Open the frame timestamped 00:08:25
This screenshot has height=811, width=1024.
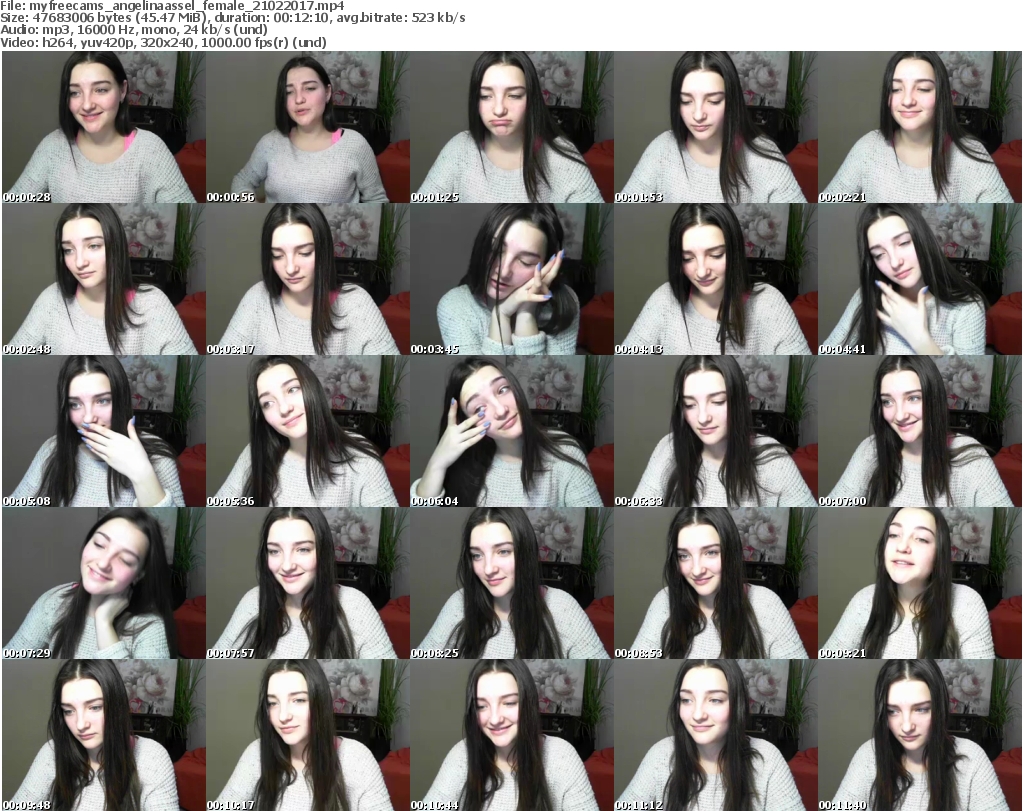(511, 583)
